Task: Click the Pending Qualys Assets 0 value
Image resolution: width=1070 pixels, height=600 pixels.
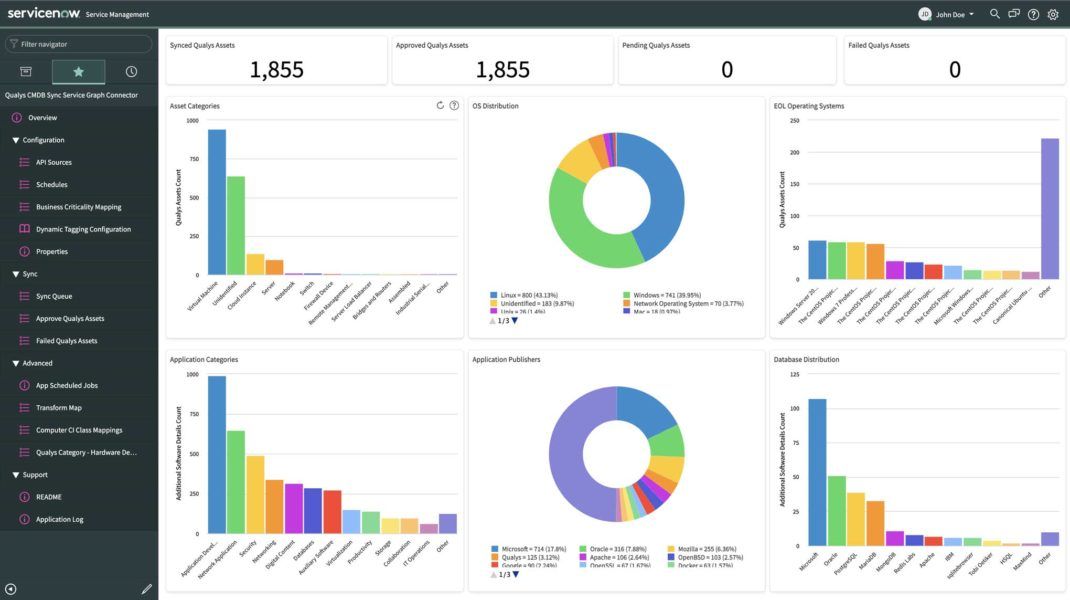Action: point(727,70)
